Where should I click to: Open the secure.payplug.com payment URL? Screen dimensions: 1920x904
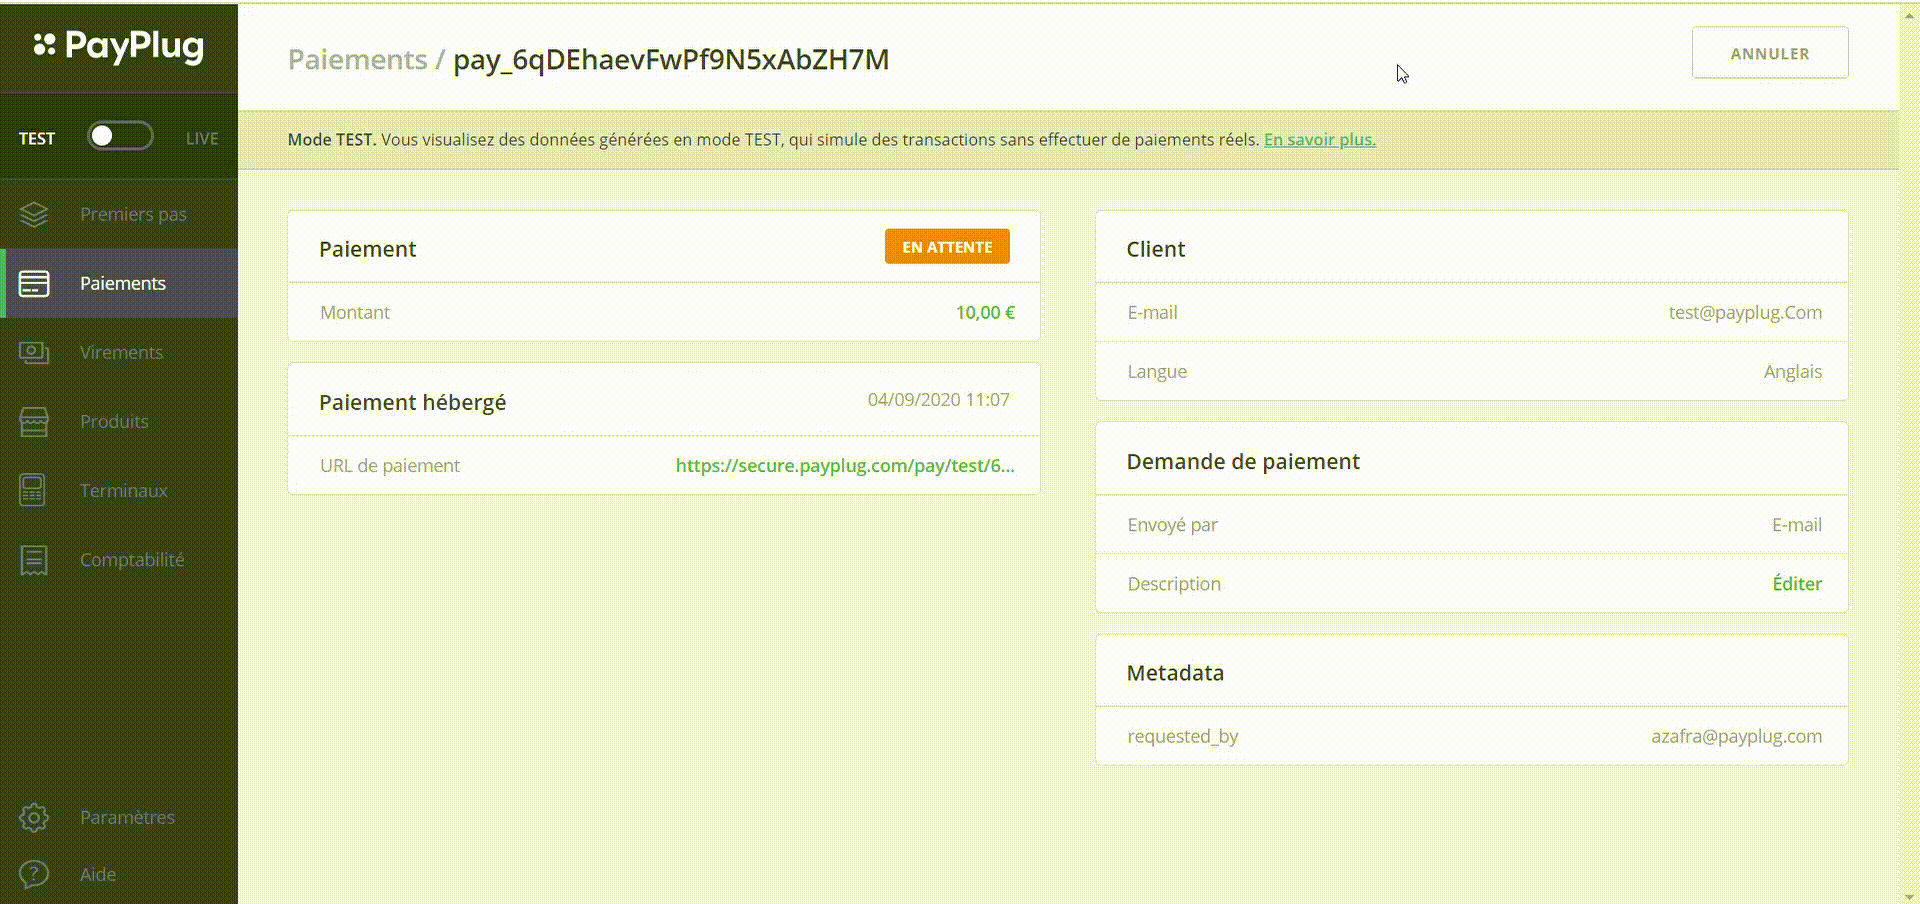(845, 465)
